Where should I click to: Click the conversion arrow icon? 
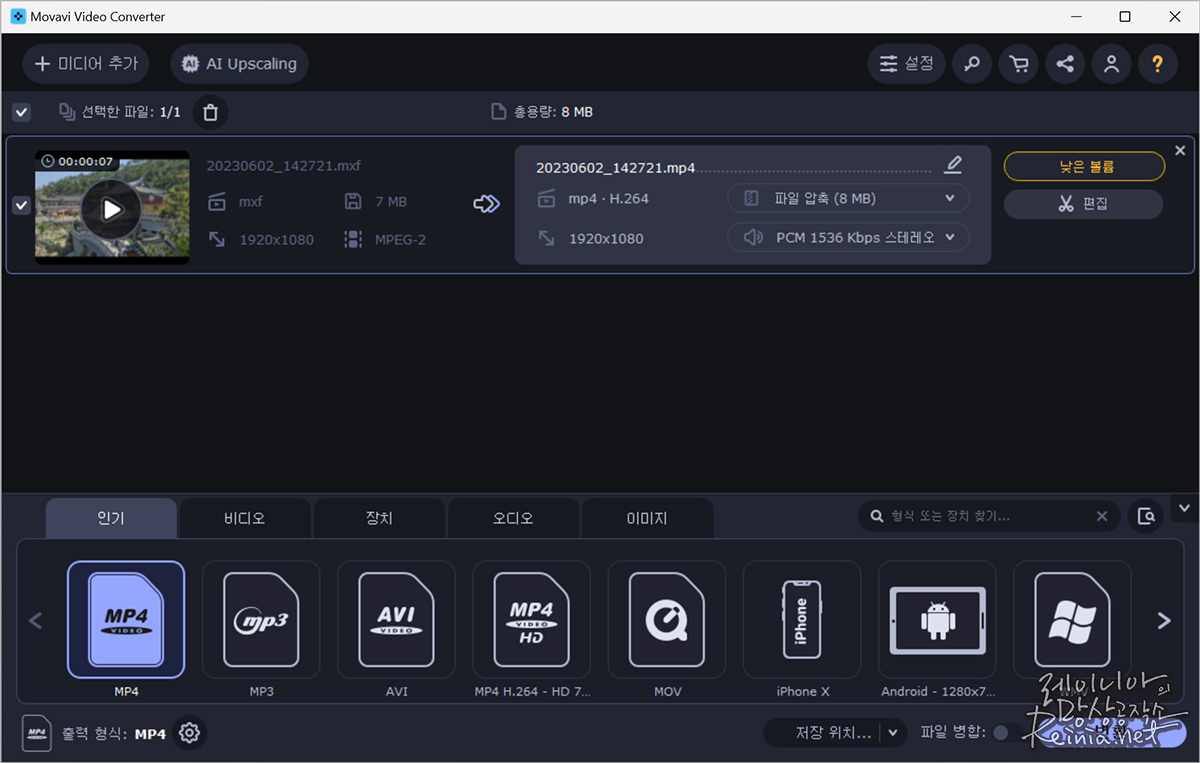coord(486,204)
